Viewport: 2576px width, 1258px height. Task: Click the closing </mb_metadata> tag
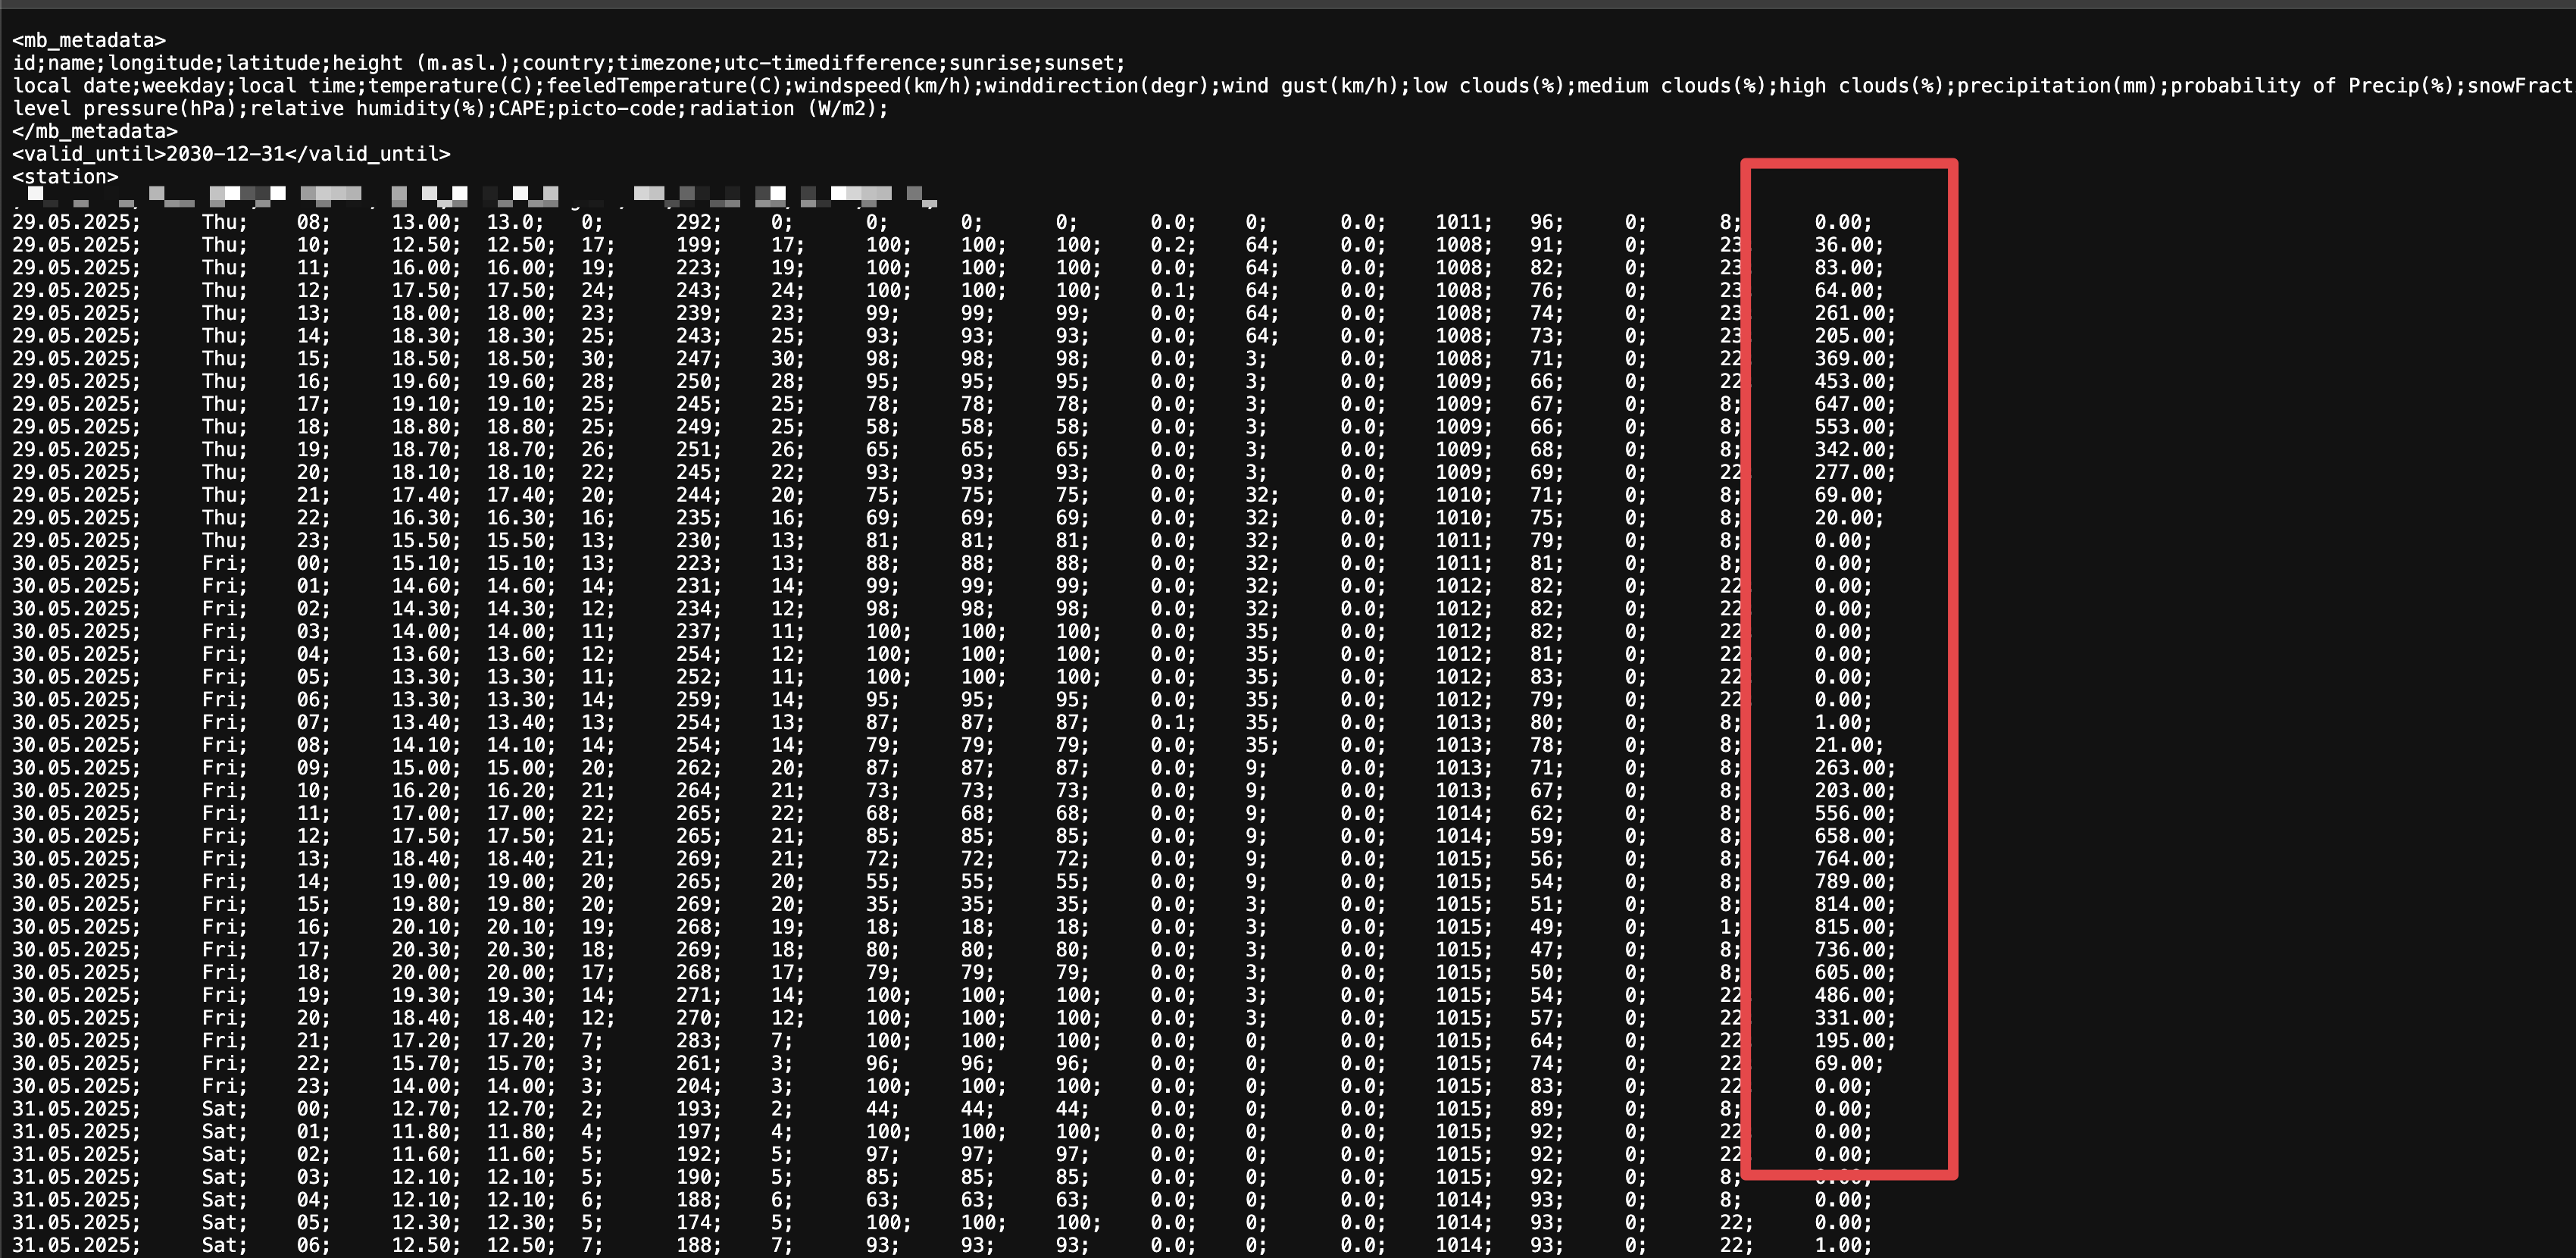(95, 131)
